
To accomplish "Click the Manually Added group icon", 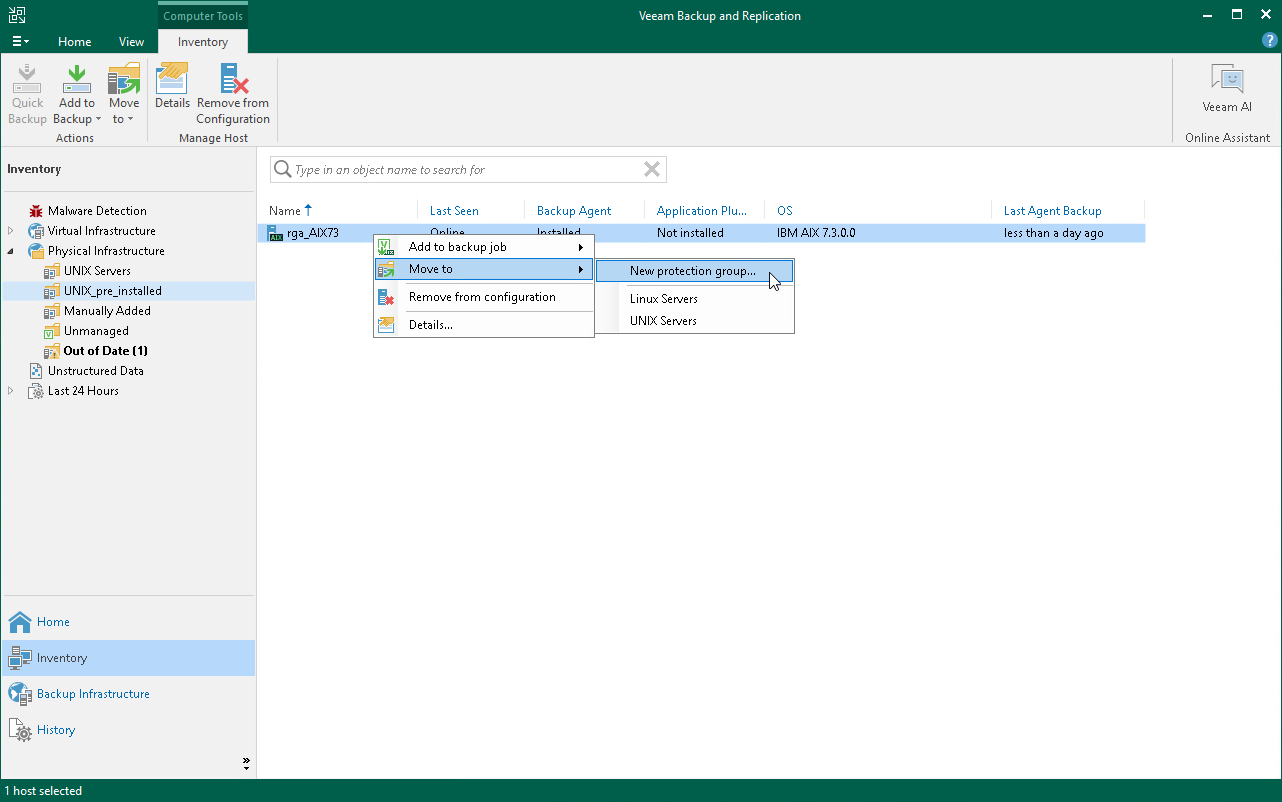I will pyautogui.click(x=52, y=311).
